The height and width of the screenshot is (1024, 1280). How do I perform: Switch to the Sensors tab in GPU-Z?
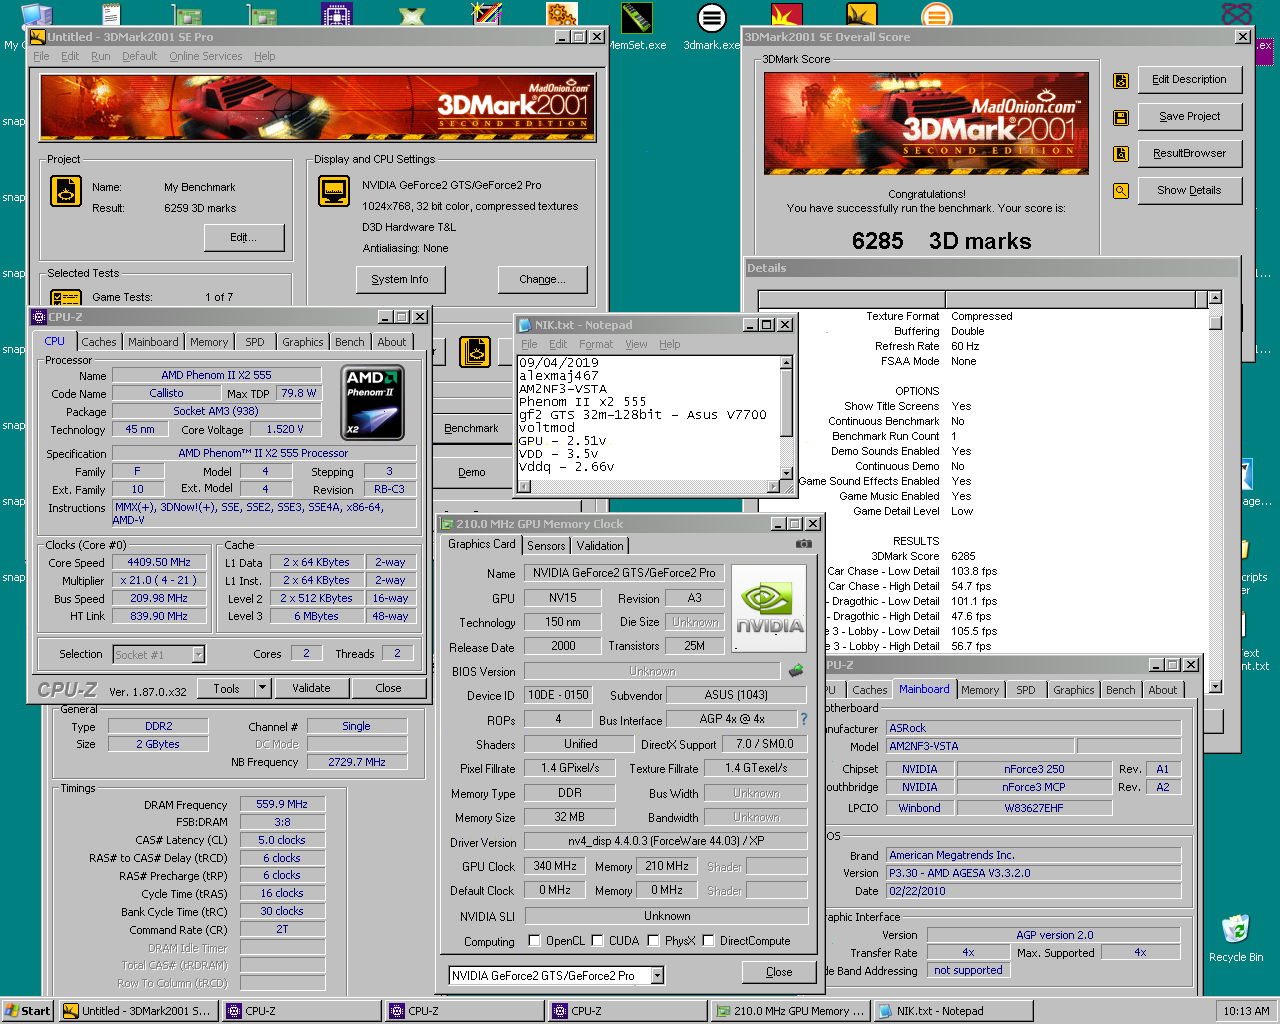[x=546, y=546]
